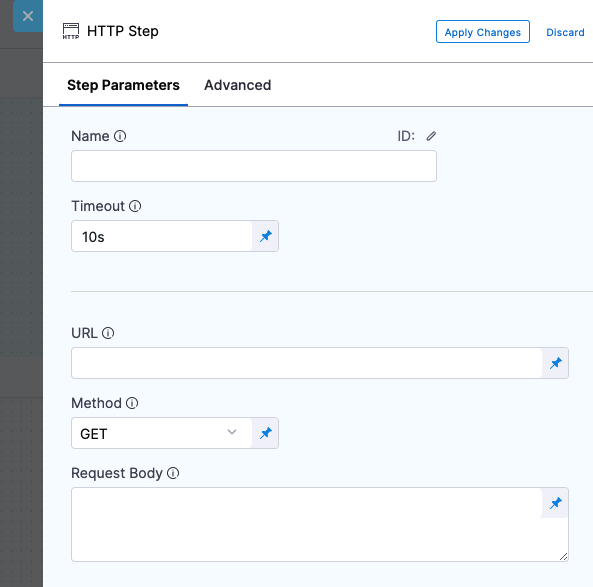Click the Apply Changes button
This screenshot has width=593, height=587.
click(483, 32)
